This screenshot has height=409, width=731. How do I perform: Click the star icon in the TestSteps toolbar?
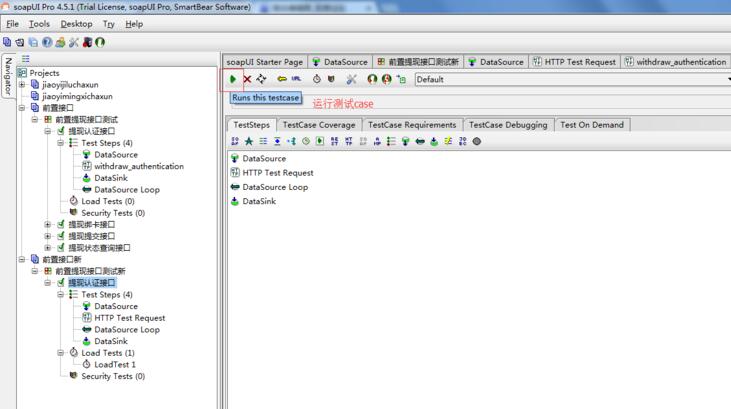click(x=249, y=142)
